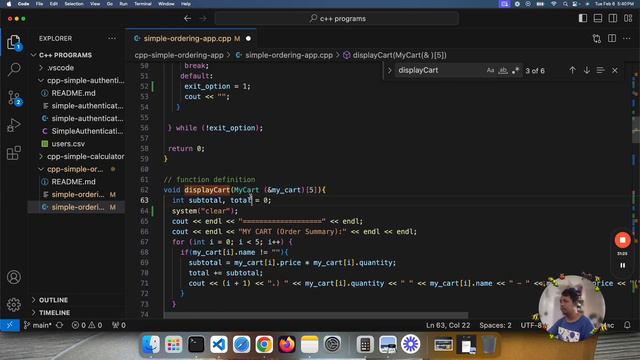Toggle Use Regular Expression in find widget
The width and height of the screenshot is (640, 360).
point(515,70)
